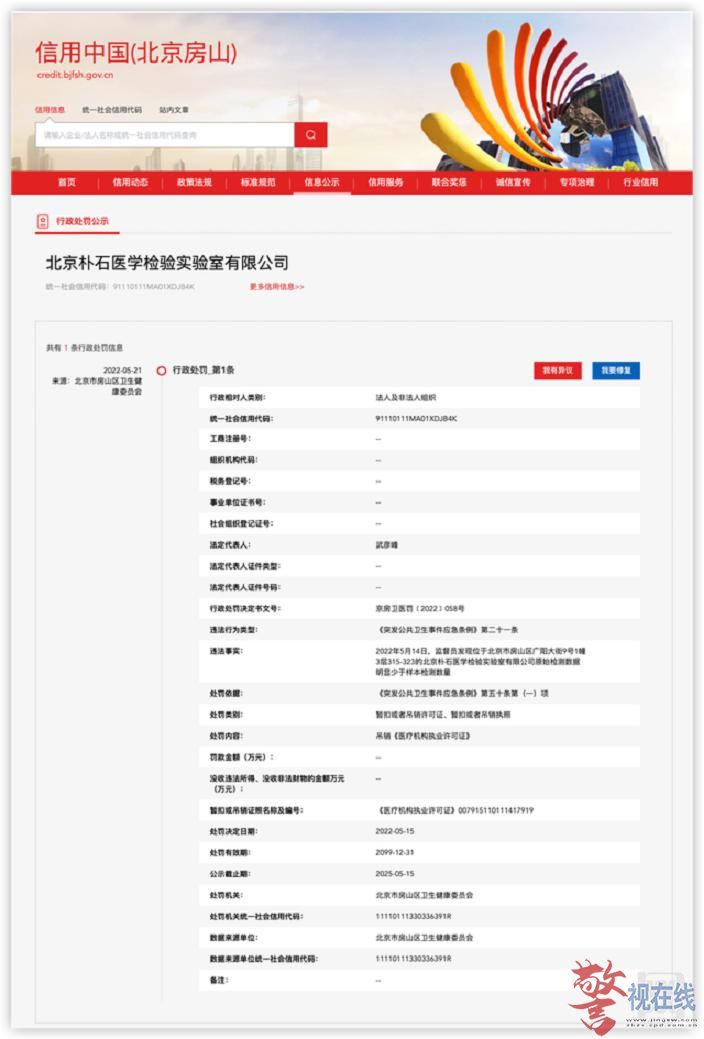Open the 信息公示 navigation item

click(x=322, y=182)
